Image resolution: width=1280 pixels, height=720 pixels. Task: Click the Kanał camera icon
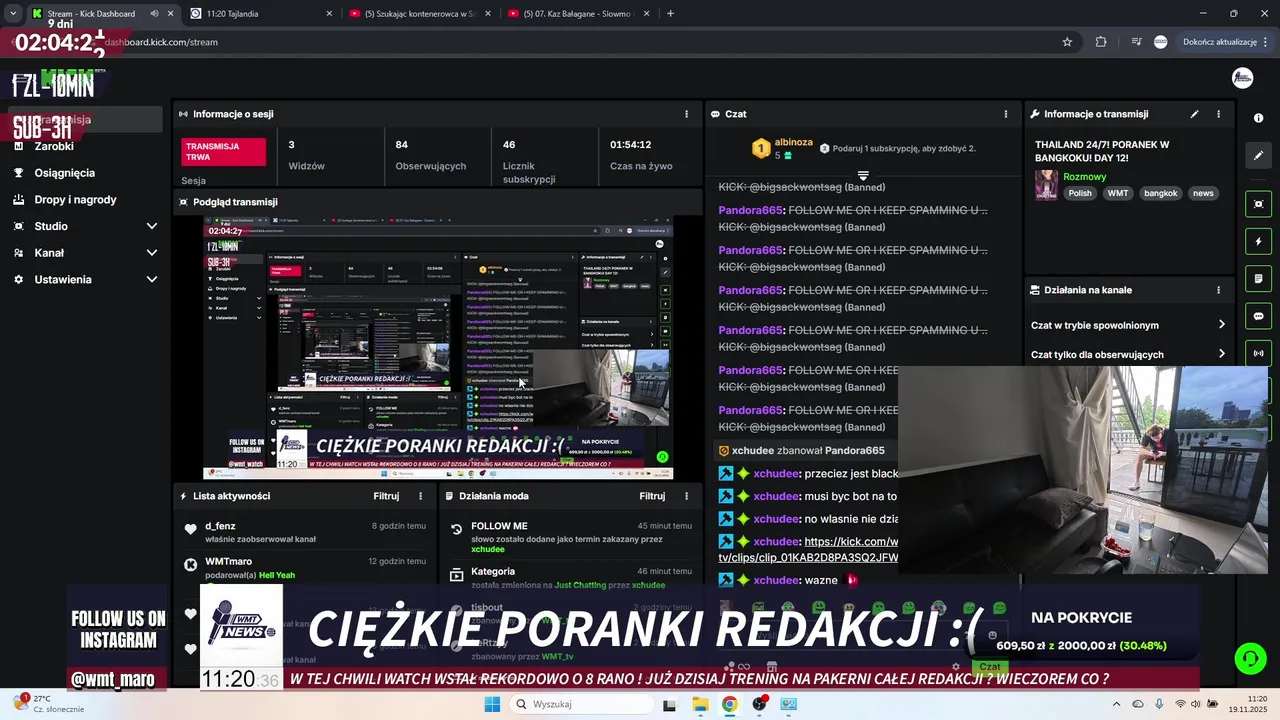[18, 253]
